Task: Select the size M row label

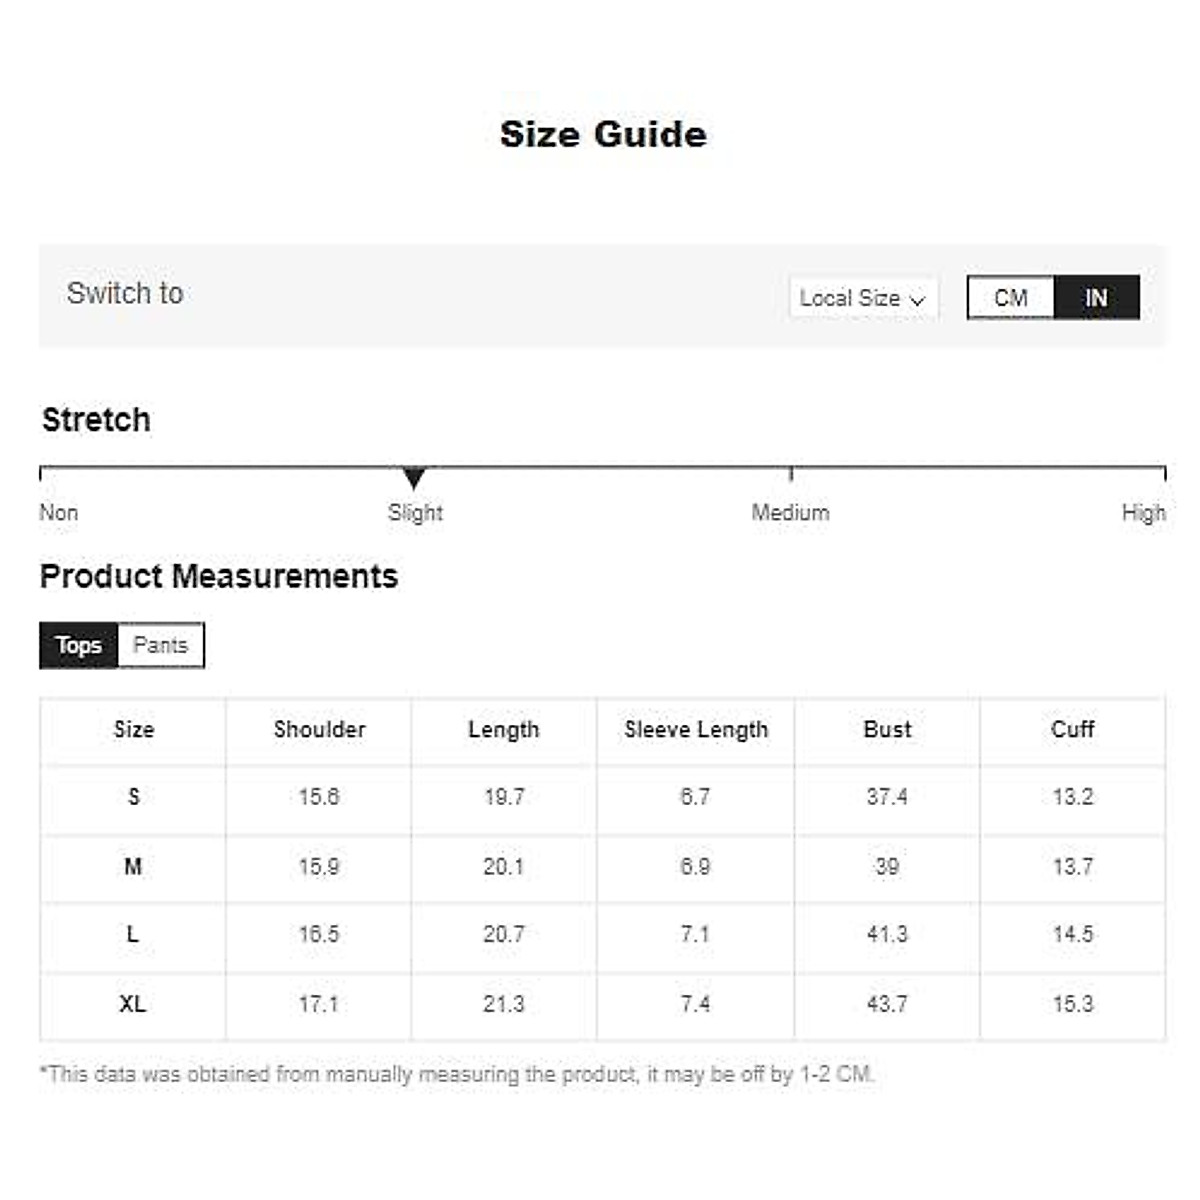Action: point(133,867)
